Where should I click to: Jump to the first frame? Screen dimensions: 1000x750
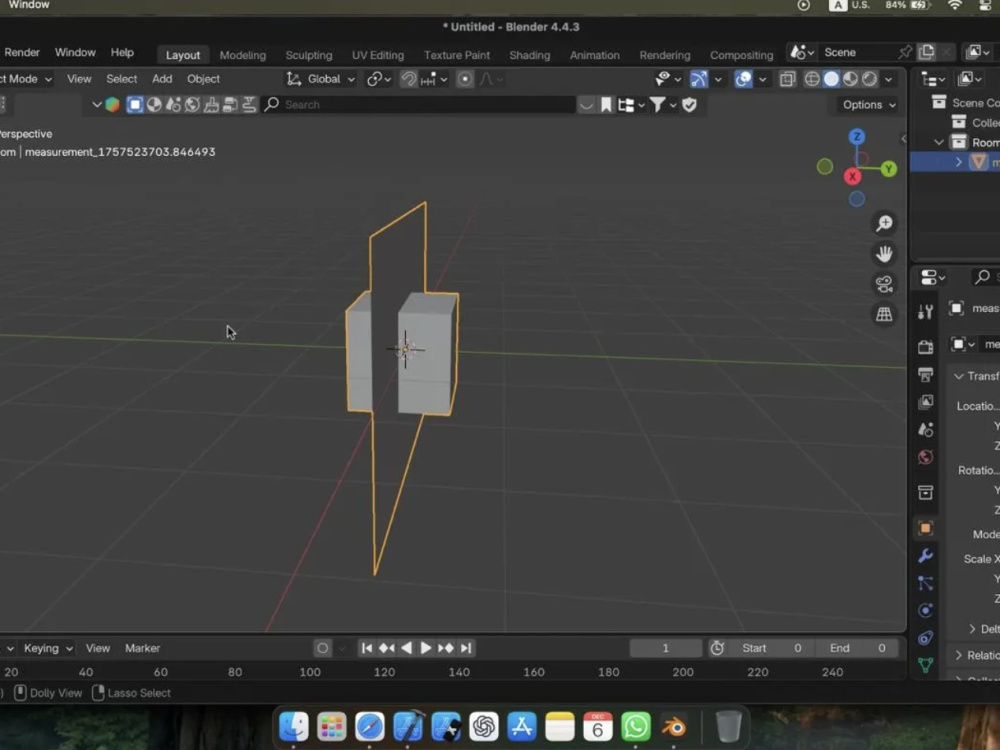(x=367, y=648)
